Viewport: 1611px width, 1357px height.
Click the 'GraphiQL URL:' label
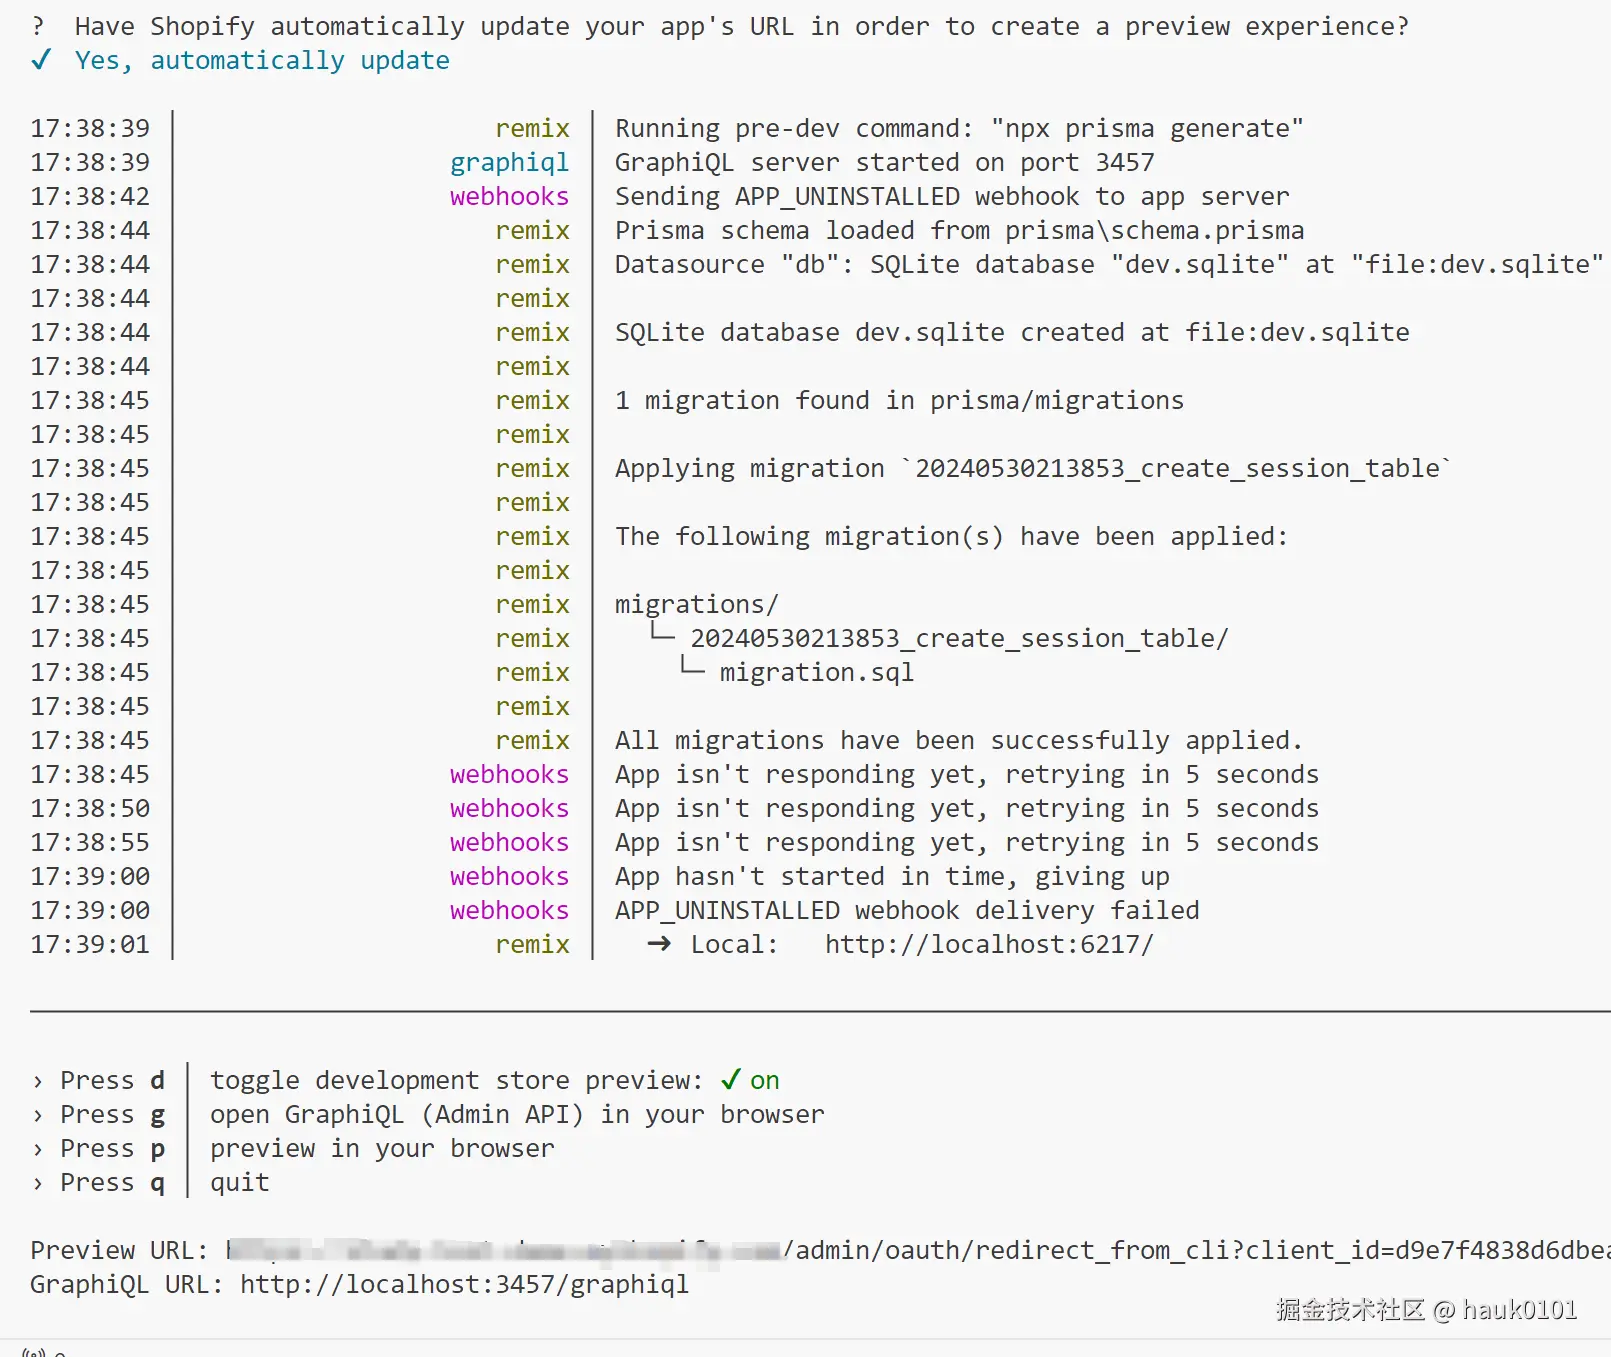click(x=126, y=1284)
